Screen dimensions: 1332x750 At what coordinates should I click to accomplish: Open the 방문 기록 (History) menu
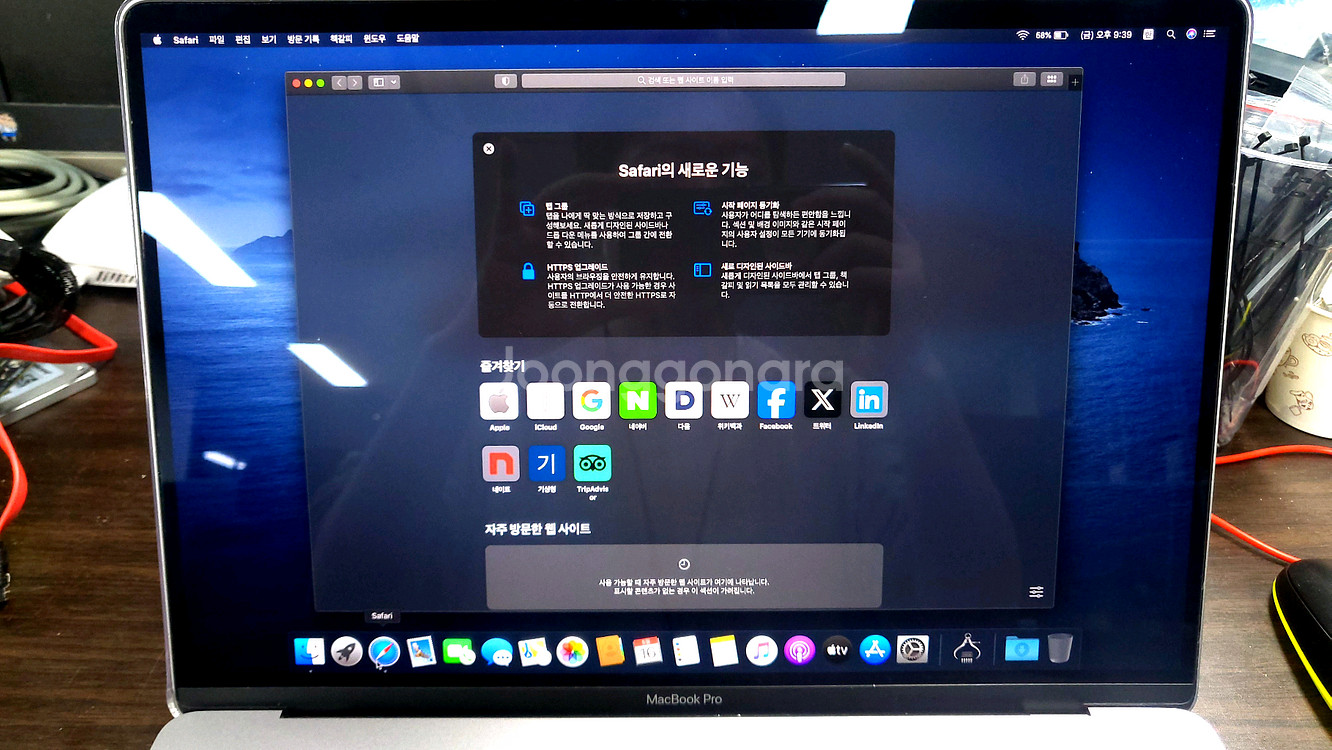(304, 39)
